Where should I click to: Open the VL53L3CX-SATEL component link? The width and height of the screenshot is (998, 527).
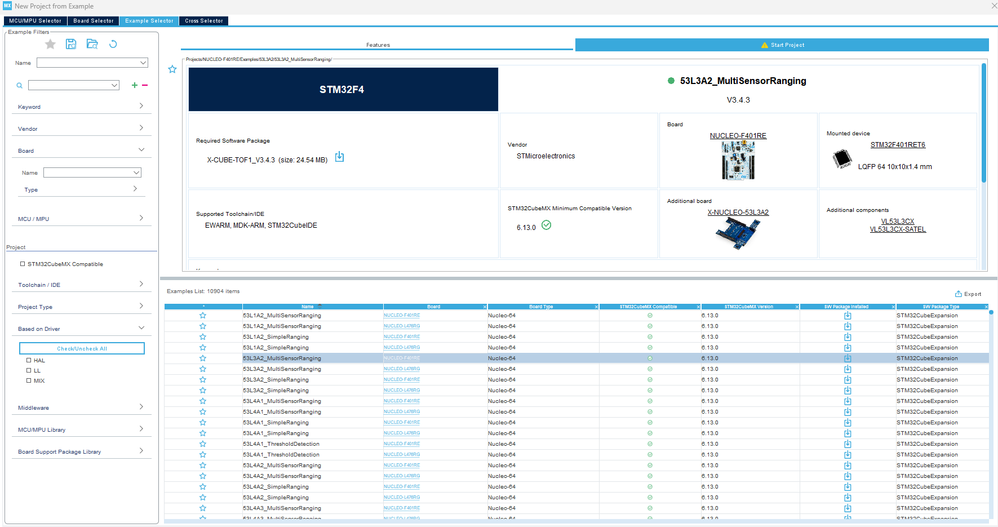point(897,229)
